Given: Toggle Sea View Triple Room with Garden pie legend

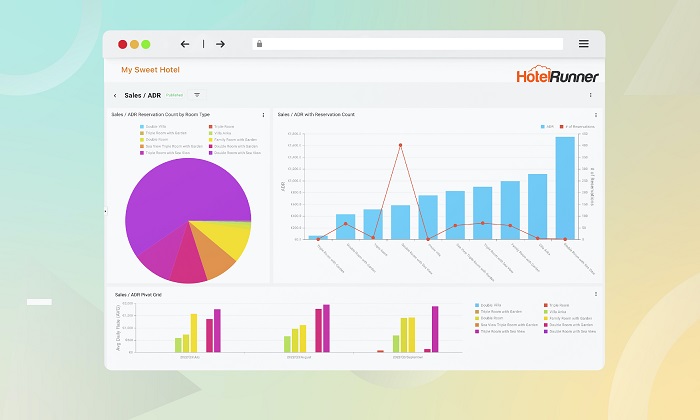Looking at the screenshot, I should (x=171, y=146).
